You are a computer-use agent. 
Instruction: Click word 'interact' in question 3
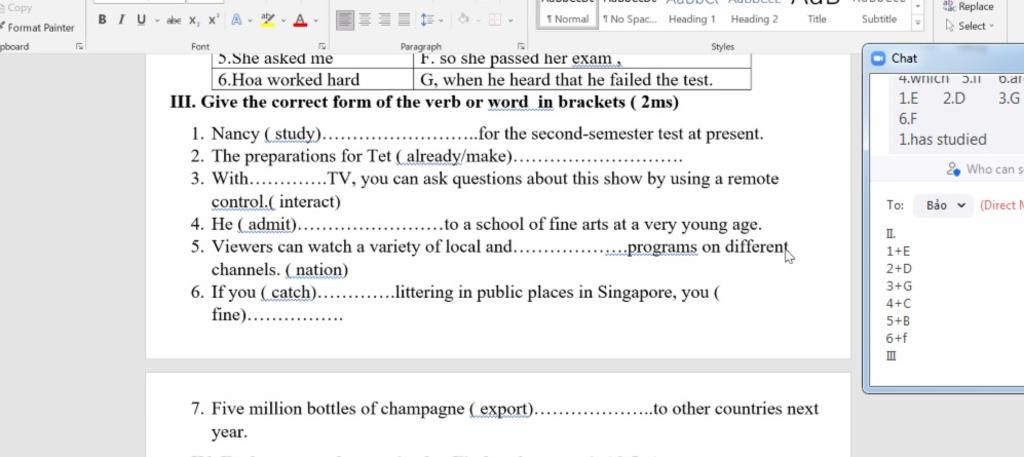pyautogui.click(x=306, y=202)
